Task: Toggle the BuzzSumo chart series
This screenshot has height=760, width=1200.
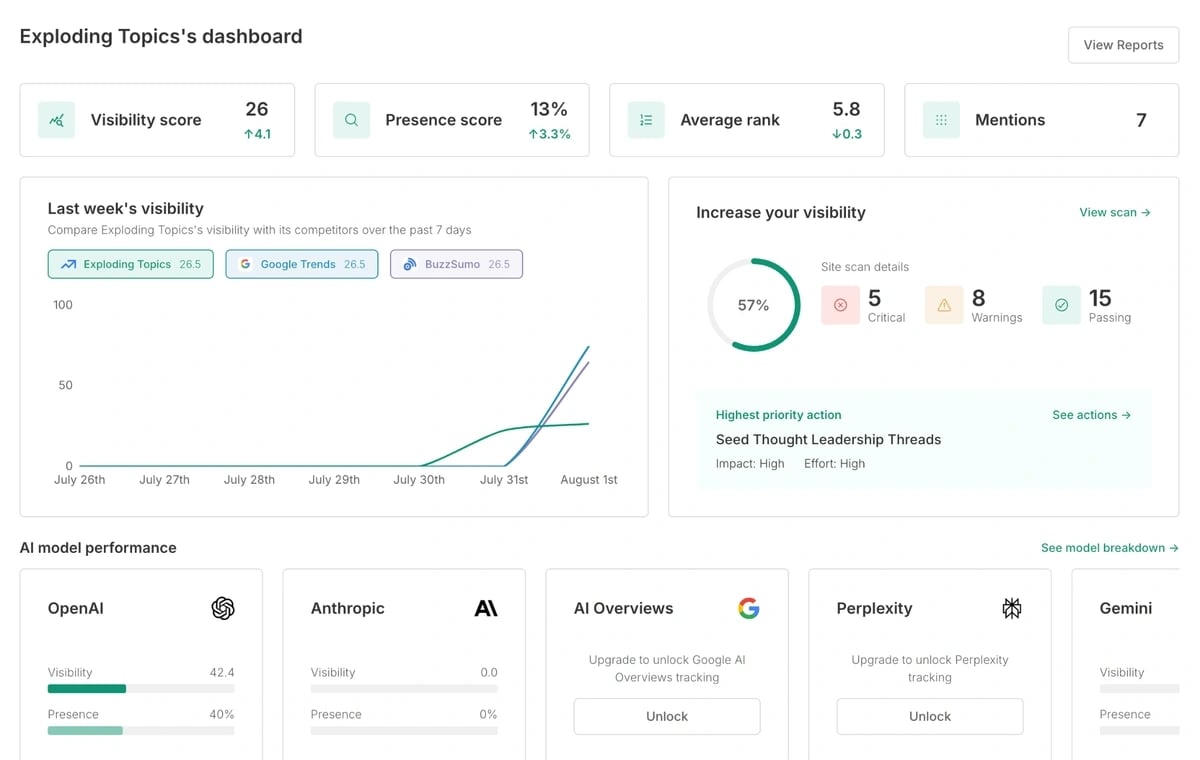Action: (x=456, y=264)
